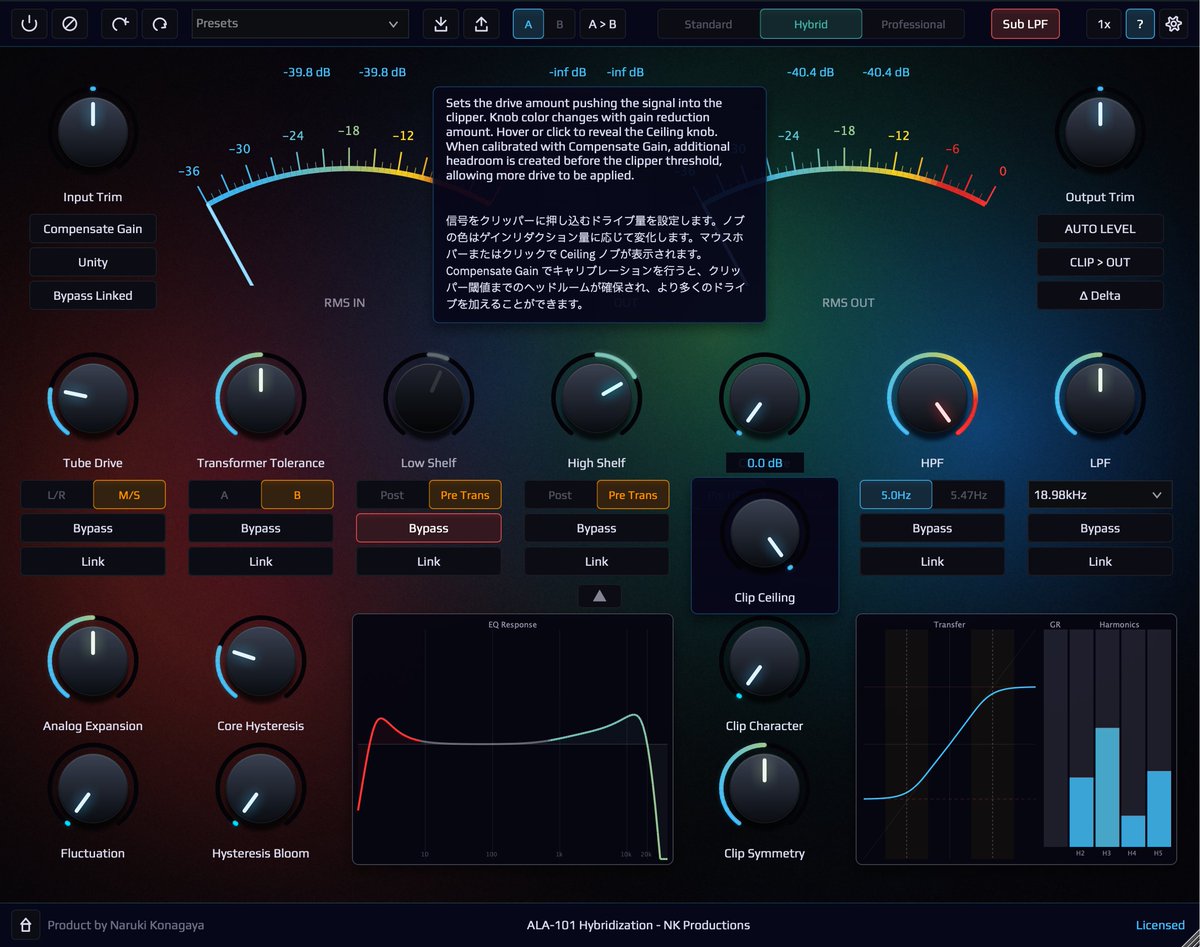Select Post under High Shelf
The image size is (1200, 947).
[560, 495]
